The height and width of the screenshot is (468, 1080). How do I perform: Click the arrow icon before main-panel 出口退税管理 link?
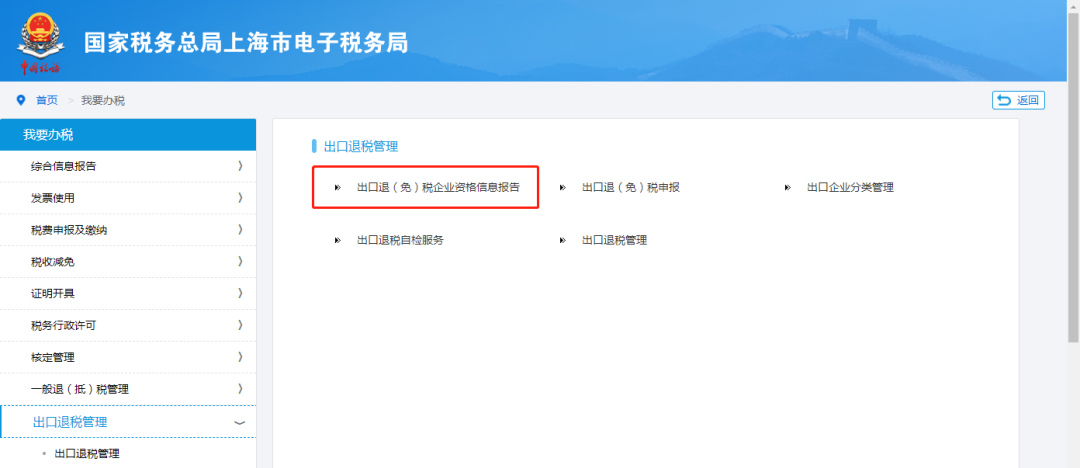[563, 241]
